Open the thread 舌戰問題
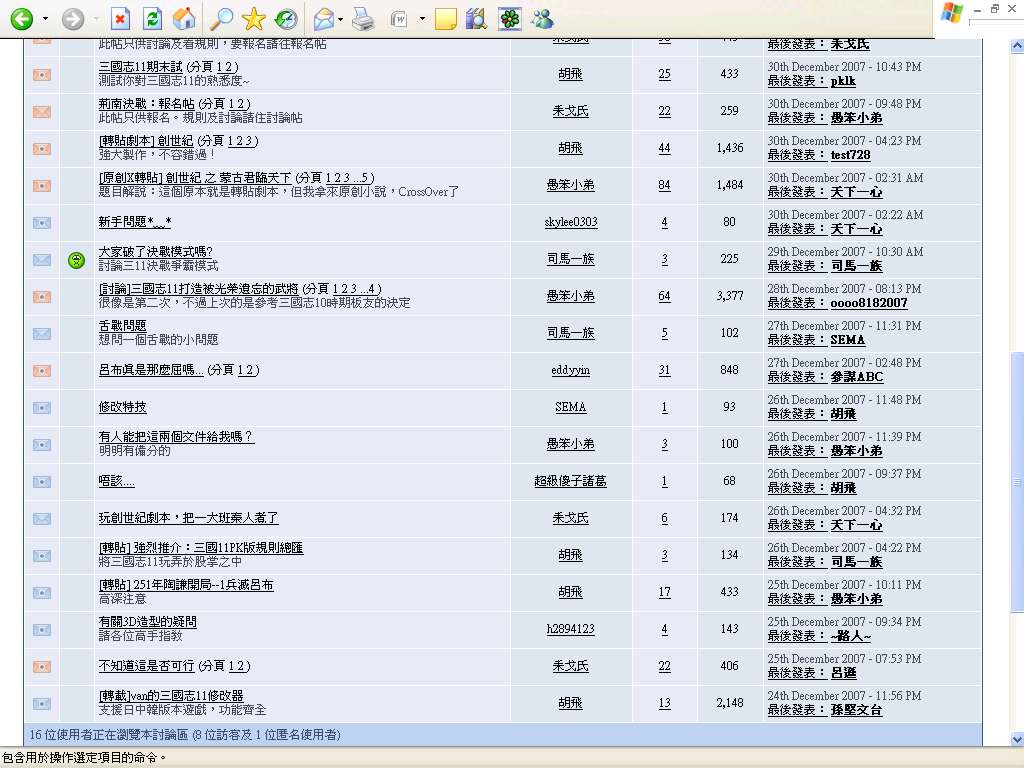The height and width of the screenshot is (768, 1024). (122, 326)
